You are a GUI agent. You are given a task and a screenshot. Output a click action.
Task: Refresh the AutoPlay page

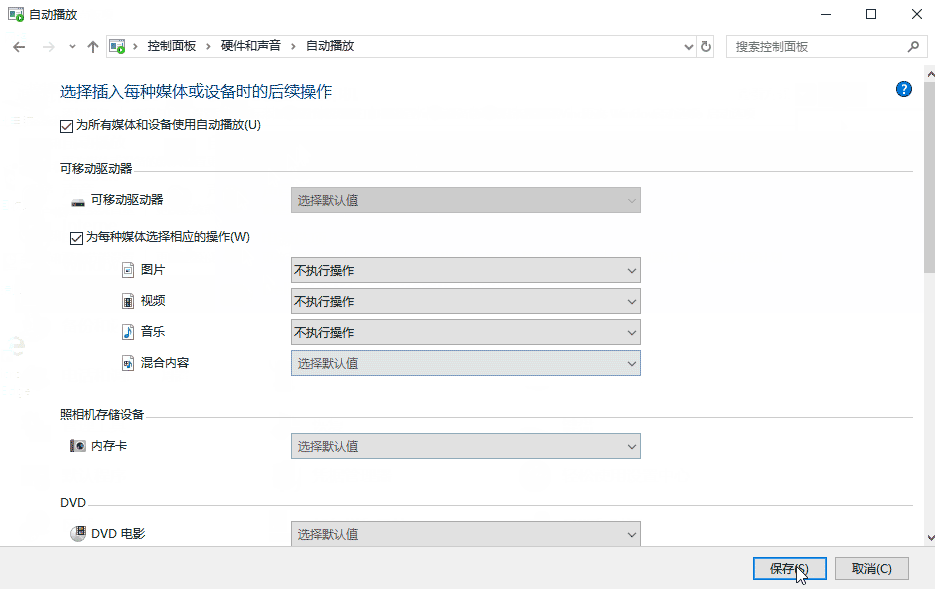pyautogui.click(x=706, y=47)
